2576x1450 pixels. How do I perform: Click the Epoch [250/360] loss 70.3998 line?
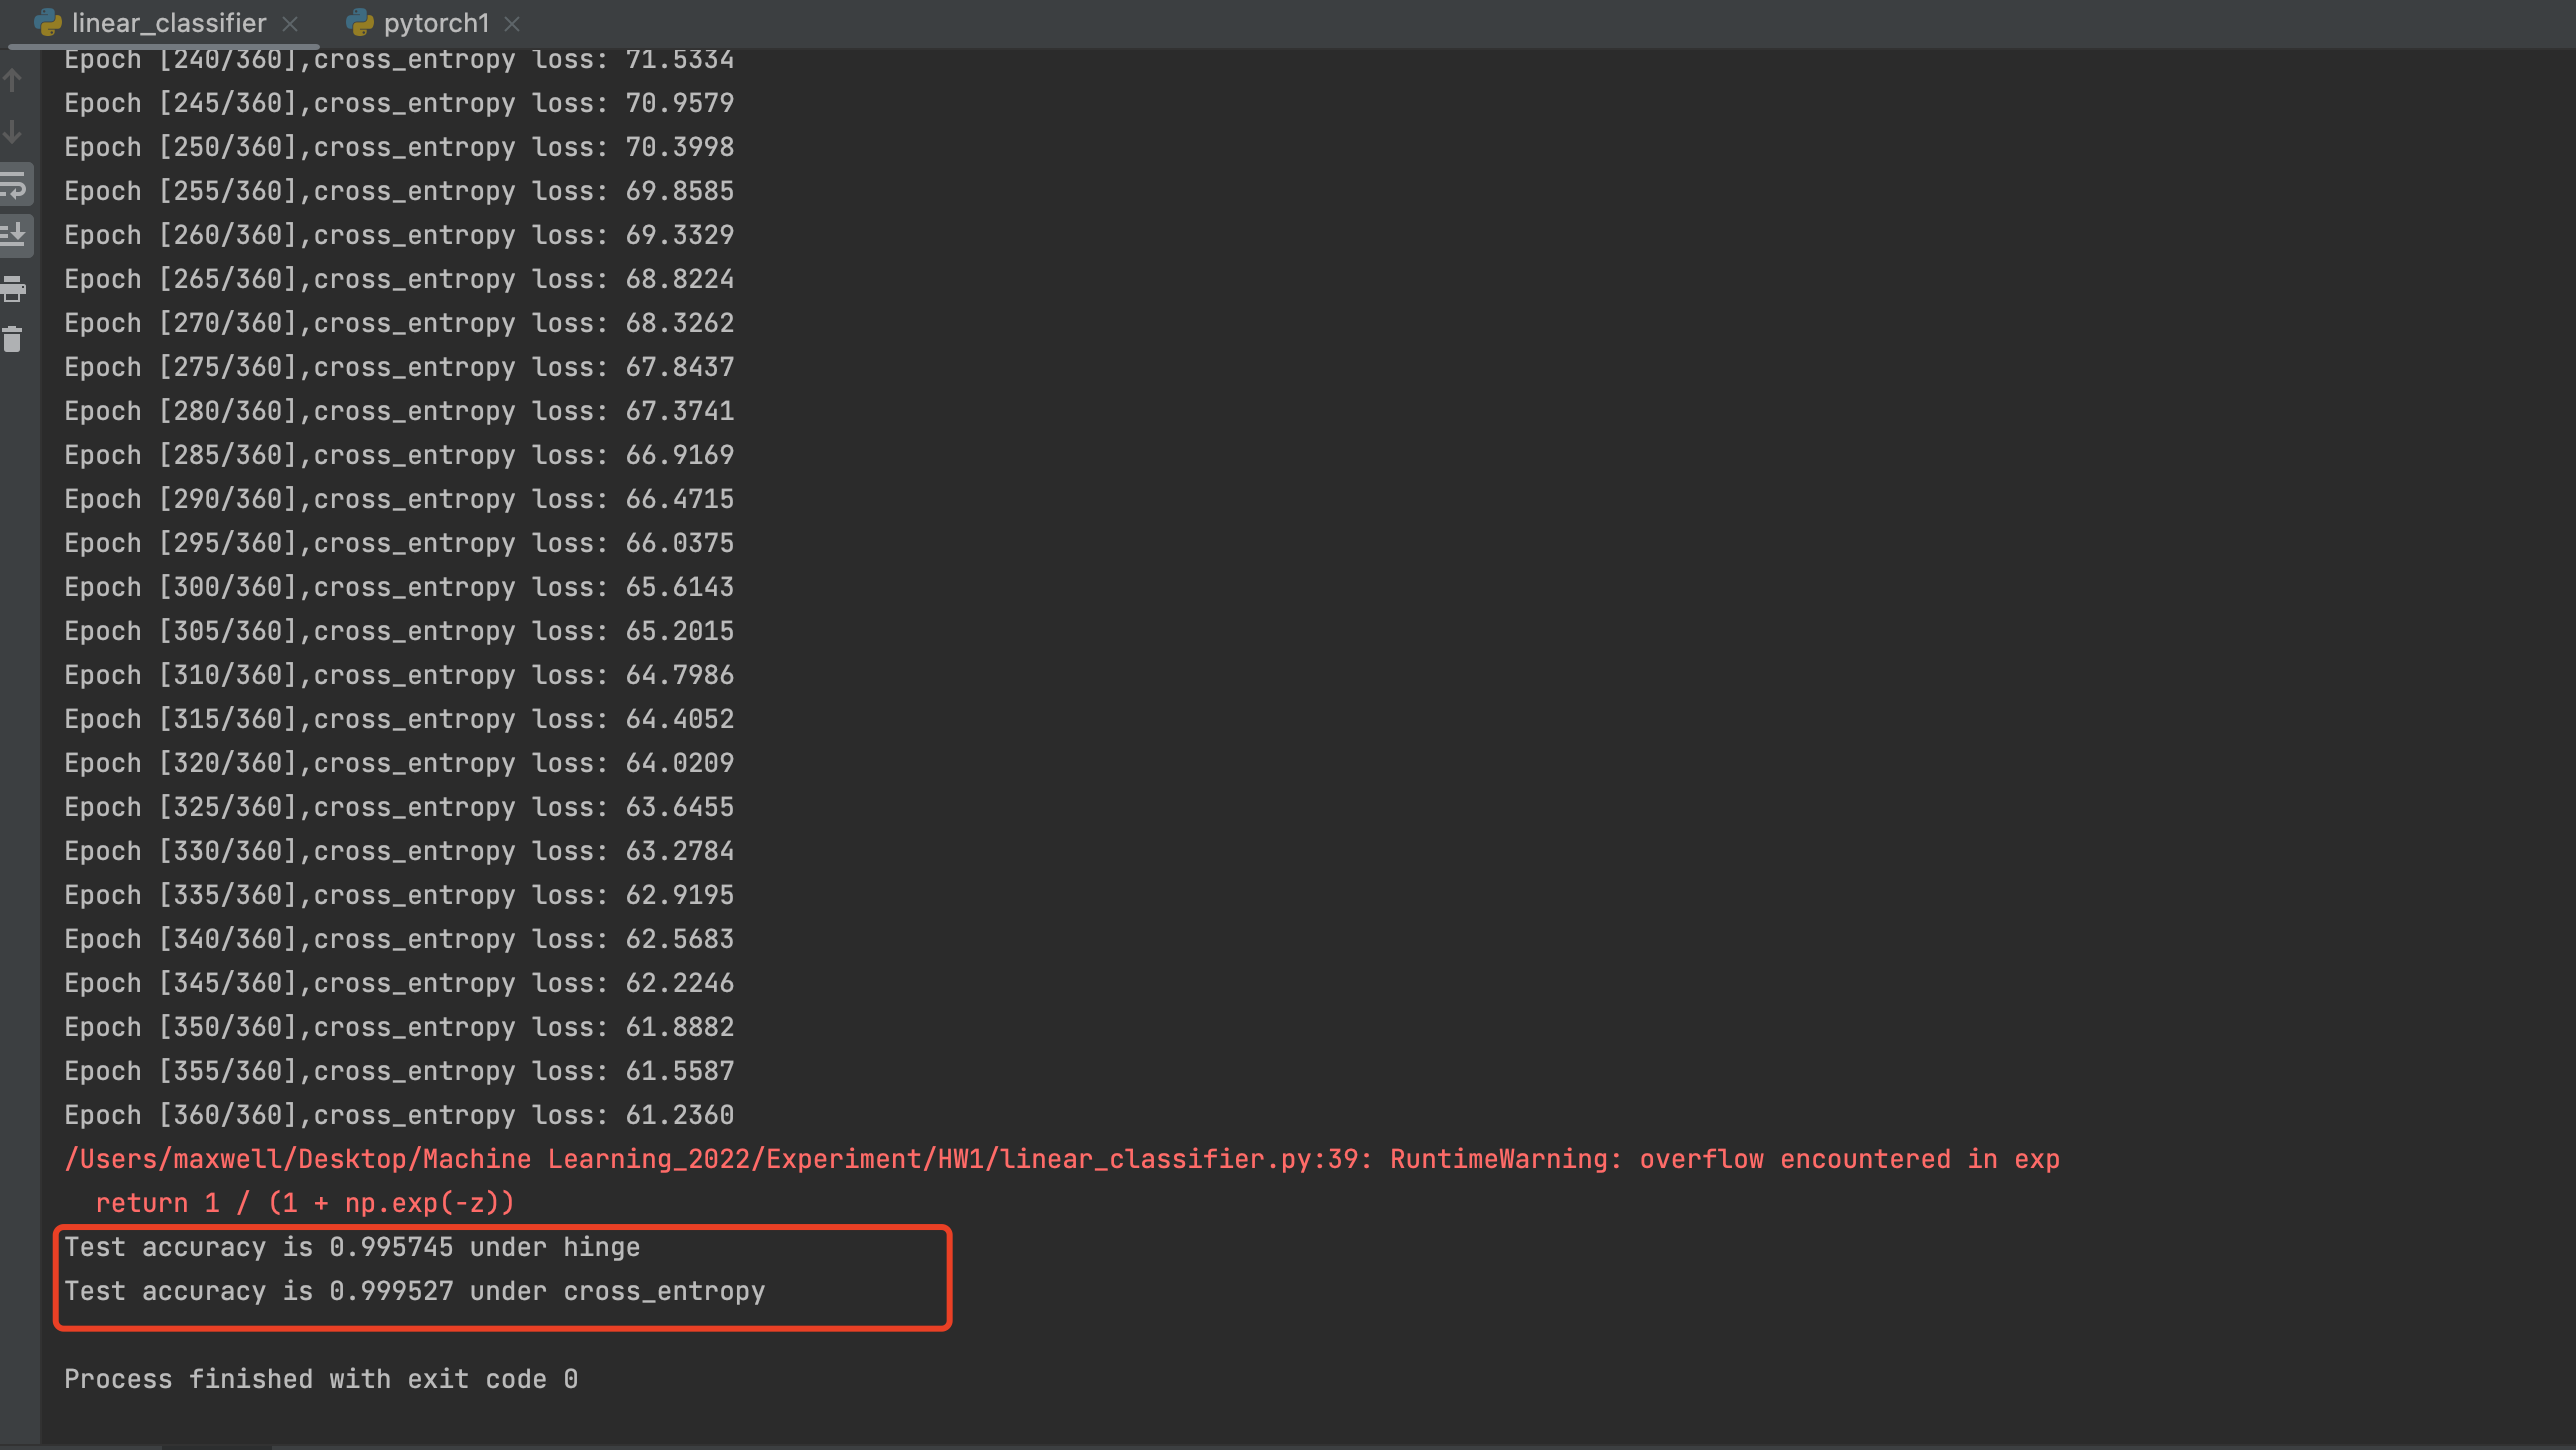click(399, 147)
